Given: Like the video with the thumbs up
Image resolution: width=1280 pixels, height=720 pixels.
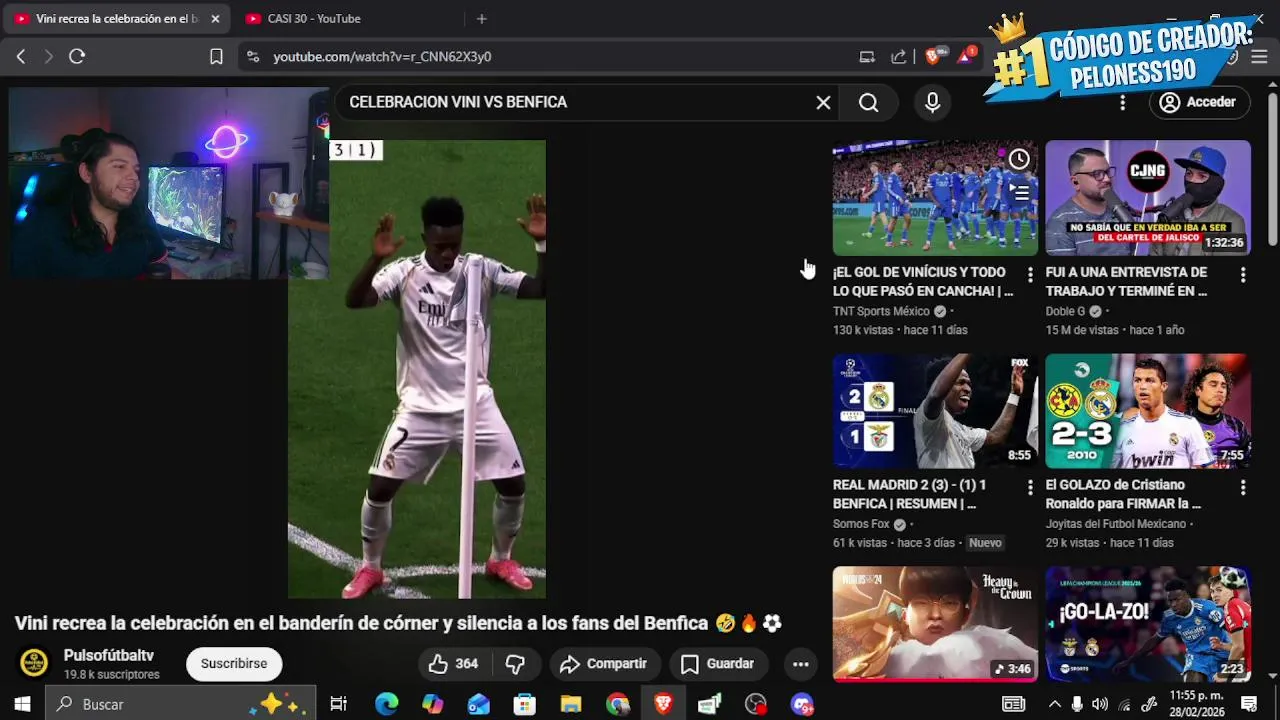Looking at the screenshot, I should [453, 664].
